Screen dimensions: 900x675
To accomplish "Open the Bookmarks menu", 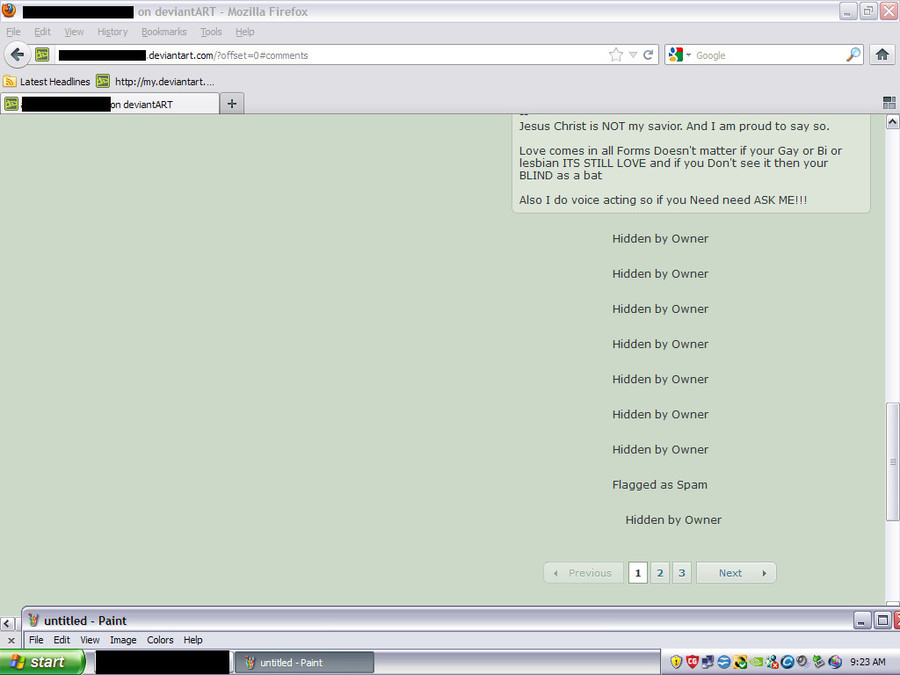I will (164, 32).
